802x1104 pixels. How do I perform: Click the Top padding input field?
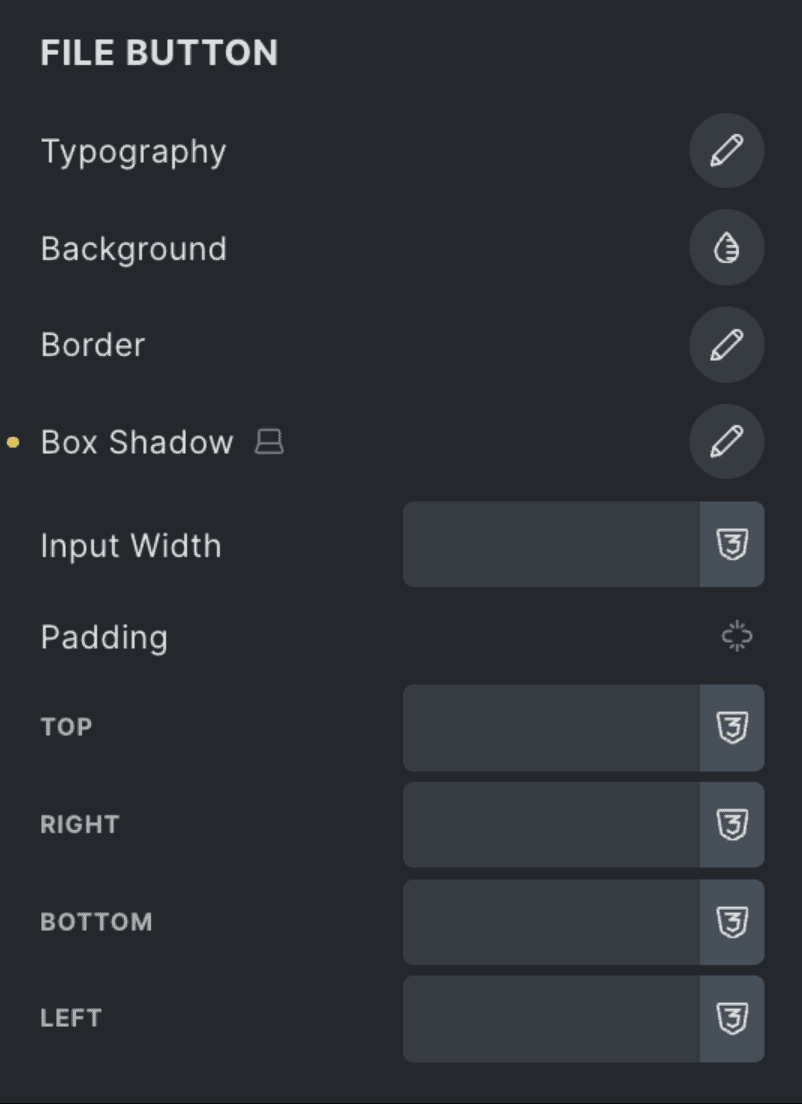tap(551, 728)
